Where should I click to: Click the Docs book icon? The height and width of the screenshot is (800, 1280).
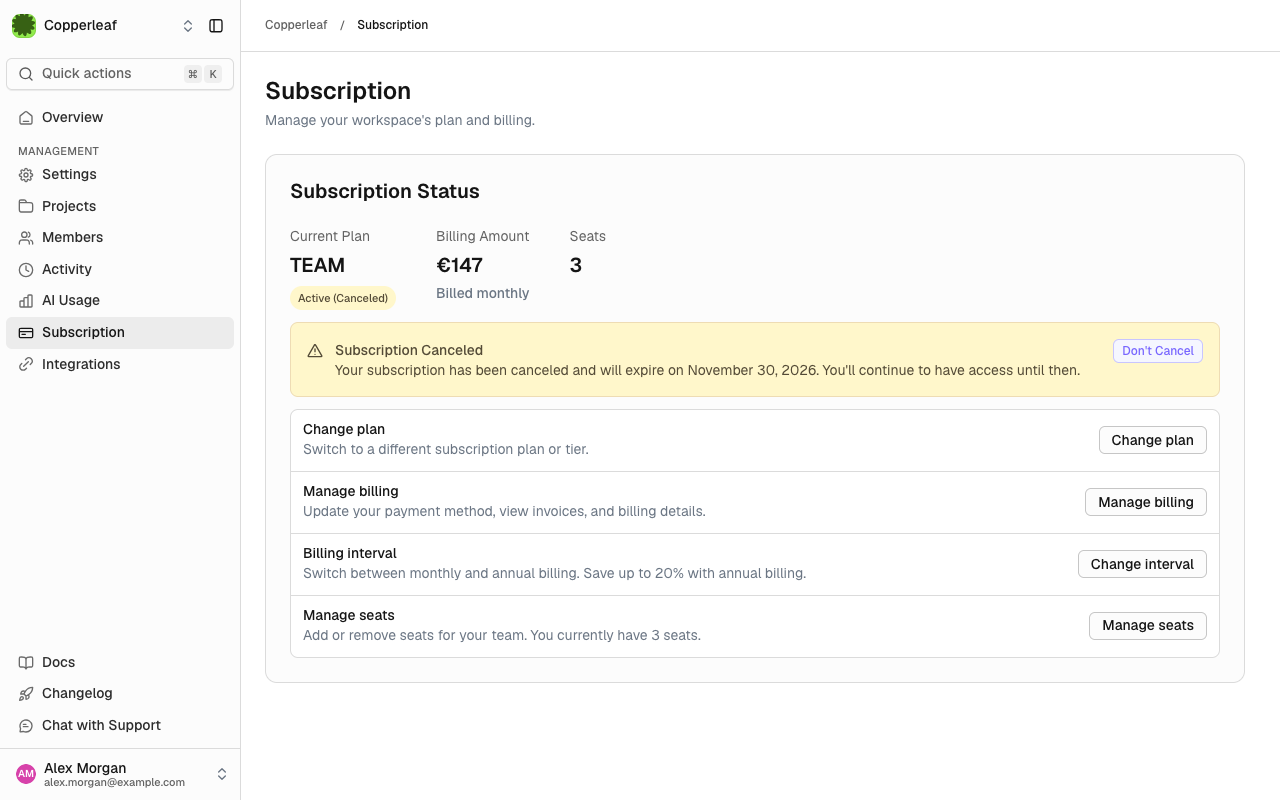[x=26, y=663]
